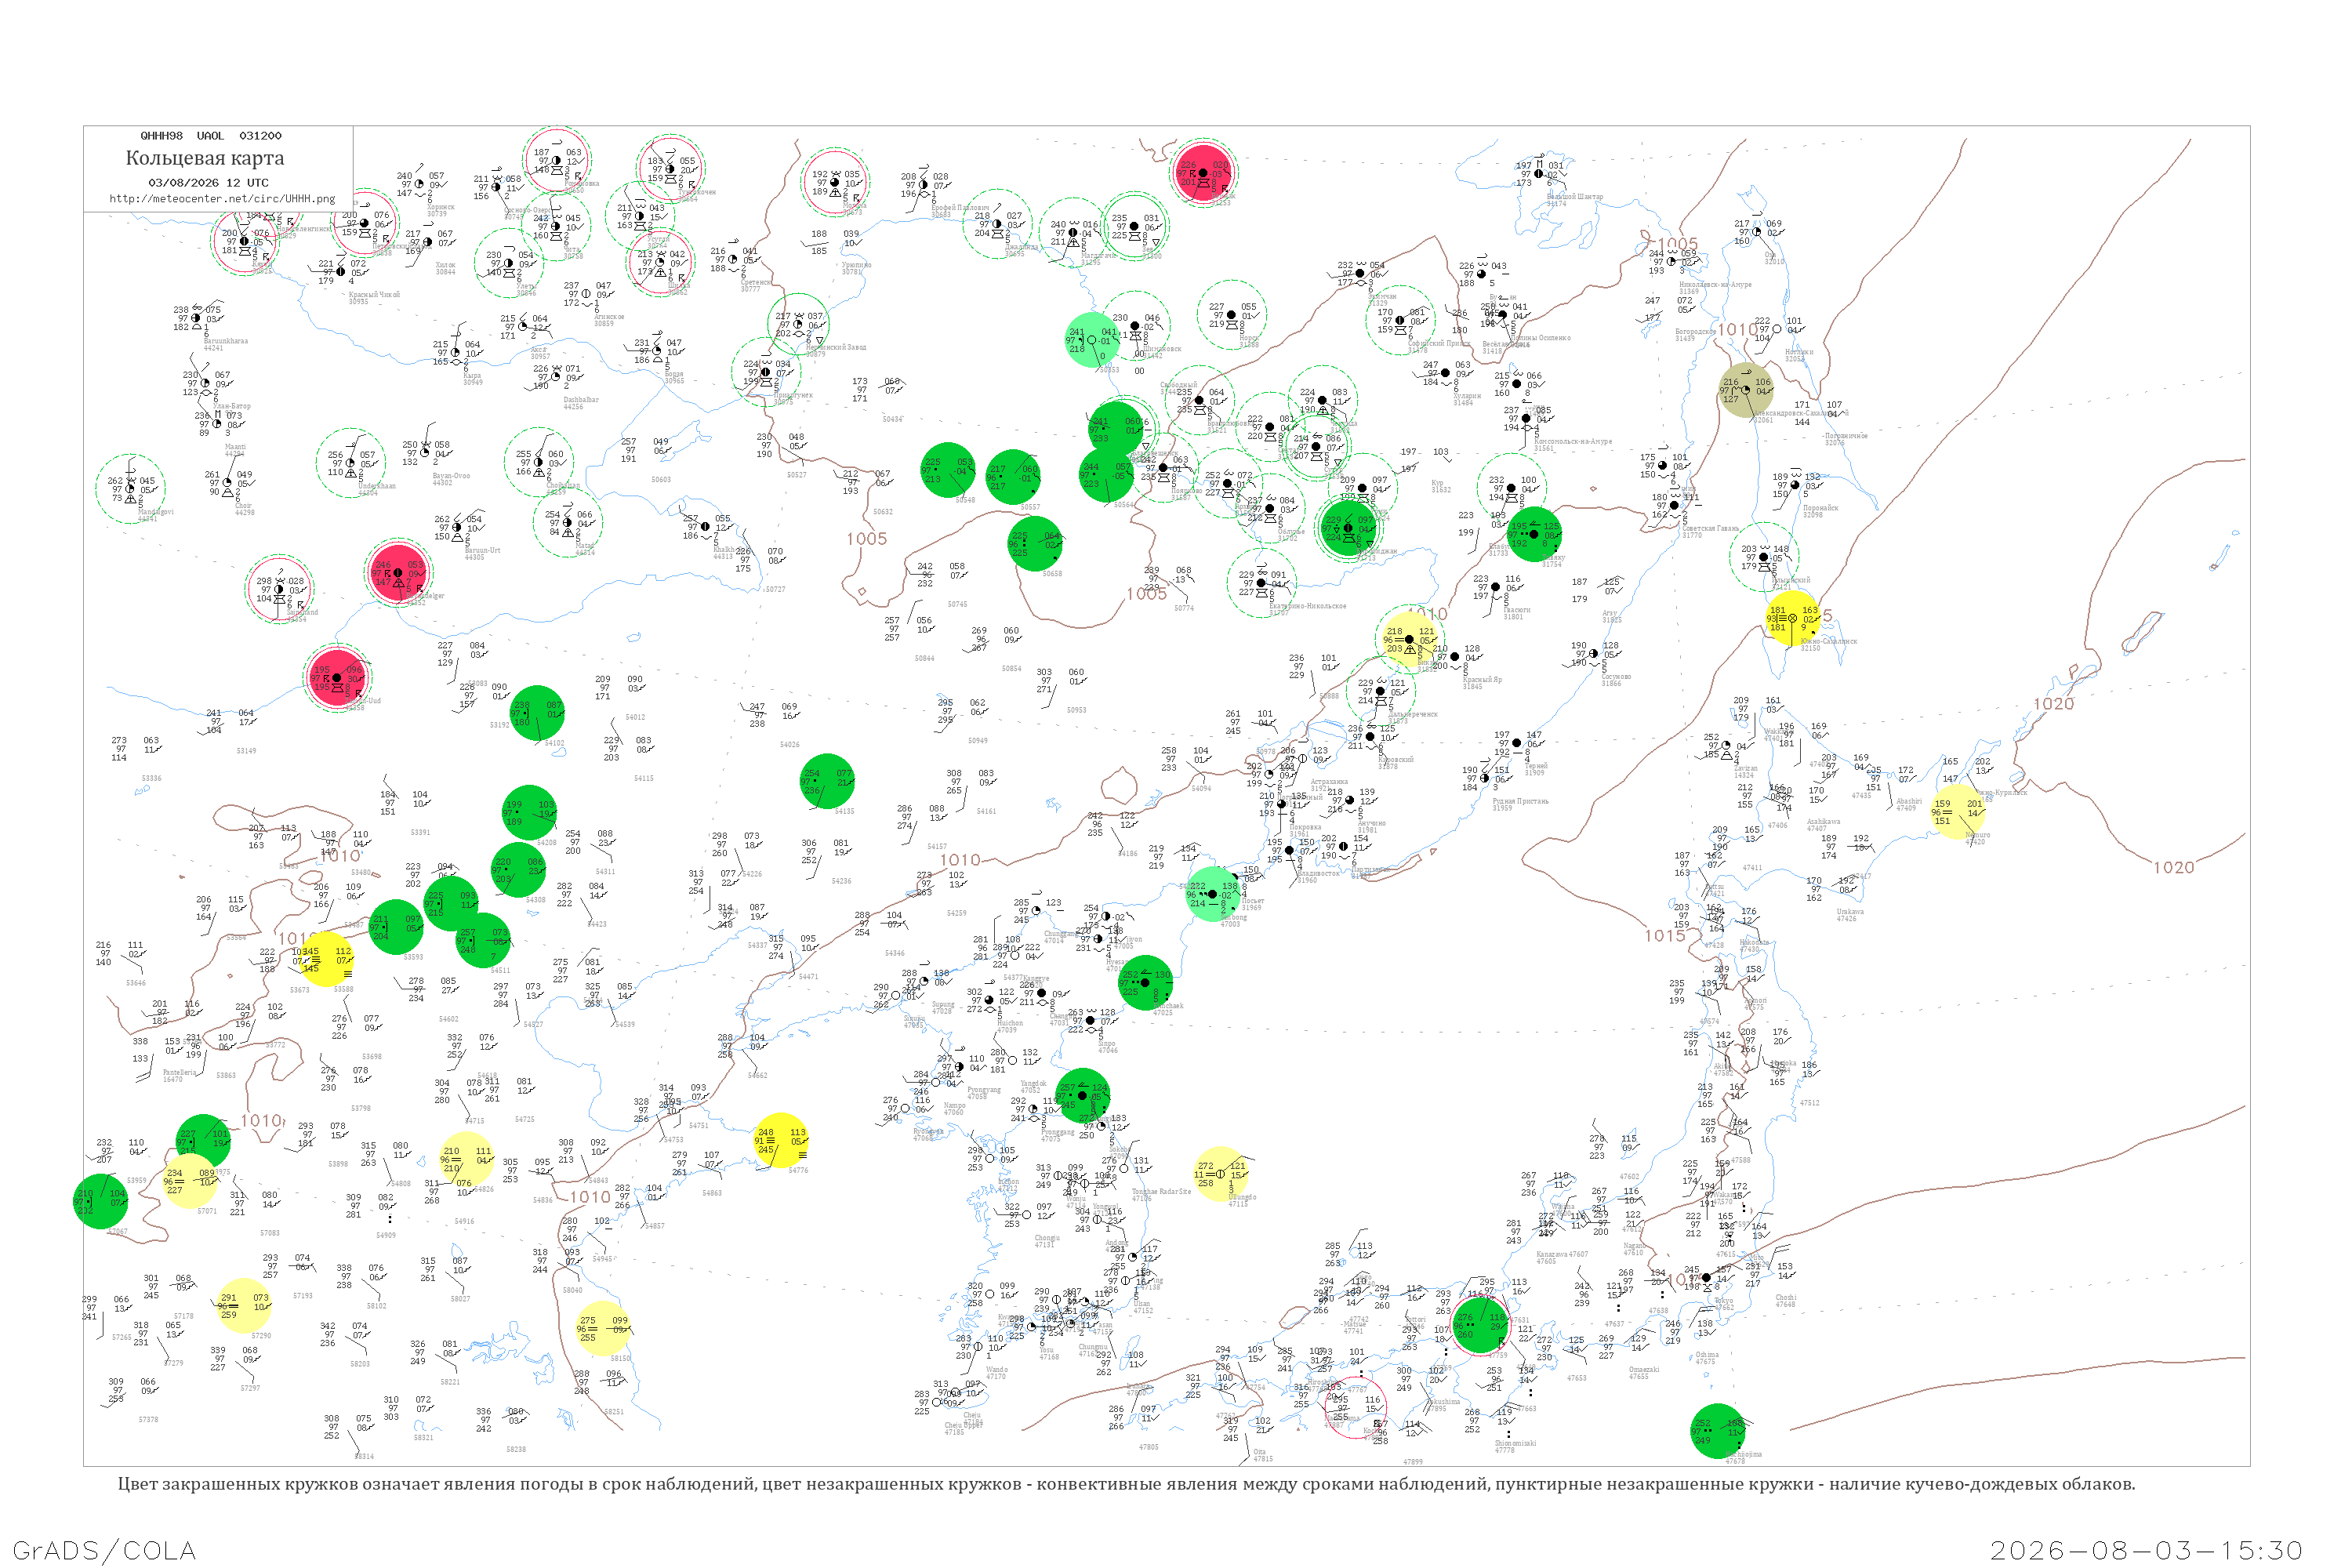Click the station label "Борзя"

(674, 374)
